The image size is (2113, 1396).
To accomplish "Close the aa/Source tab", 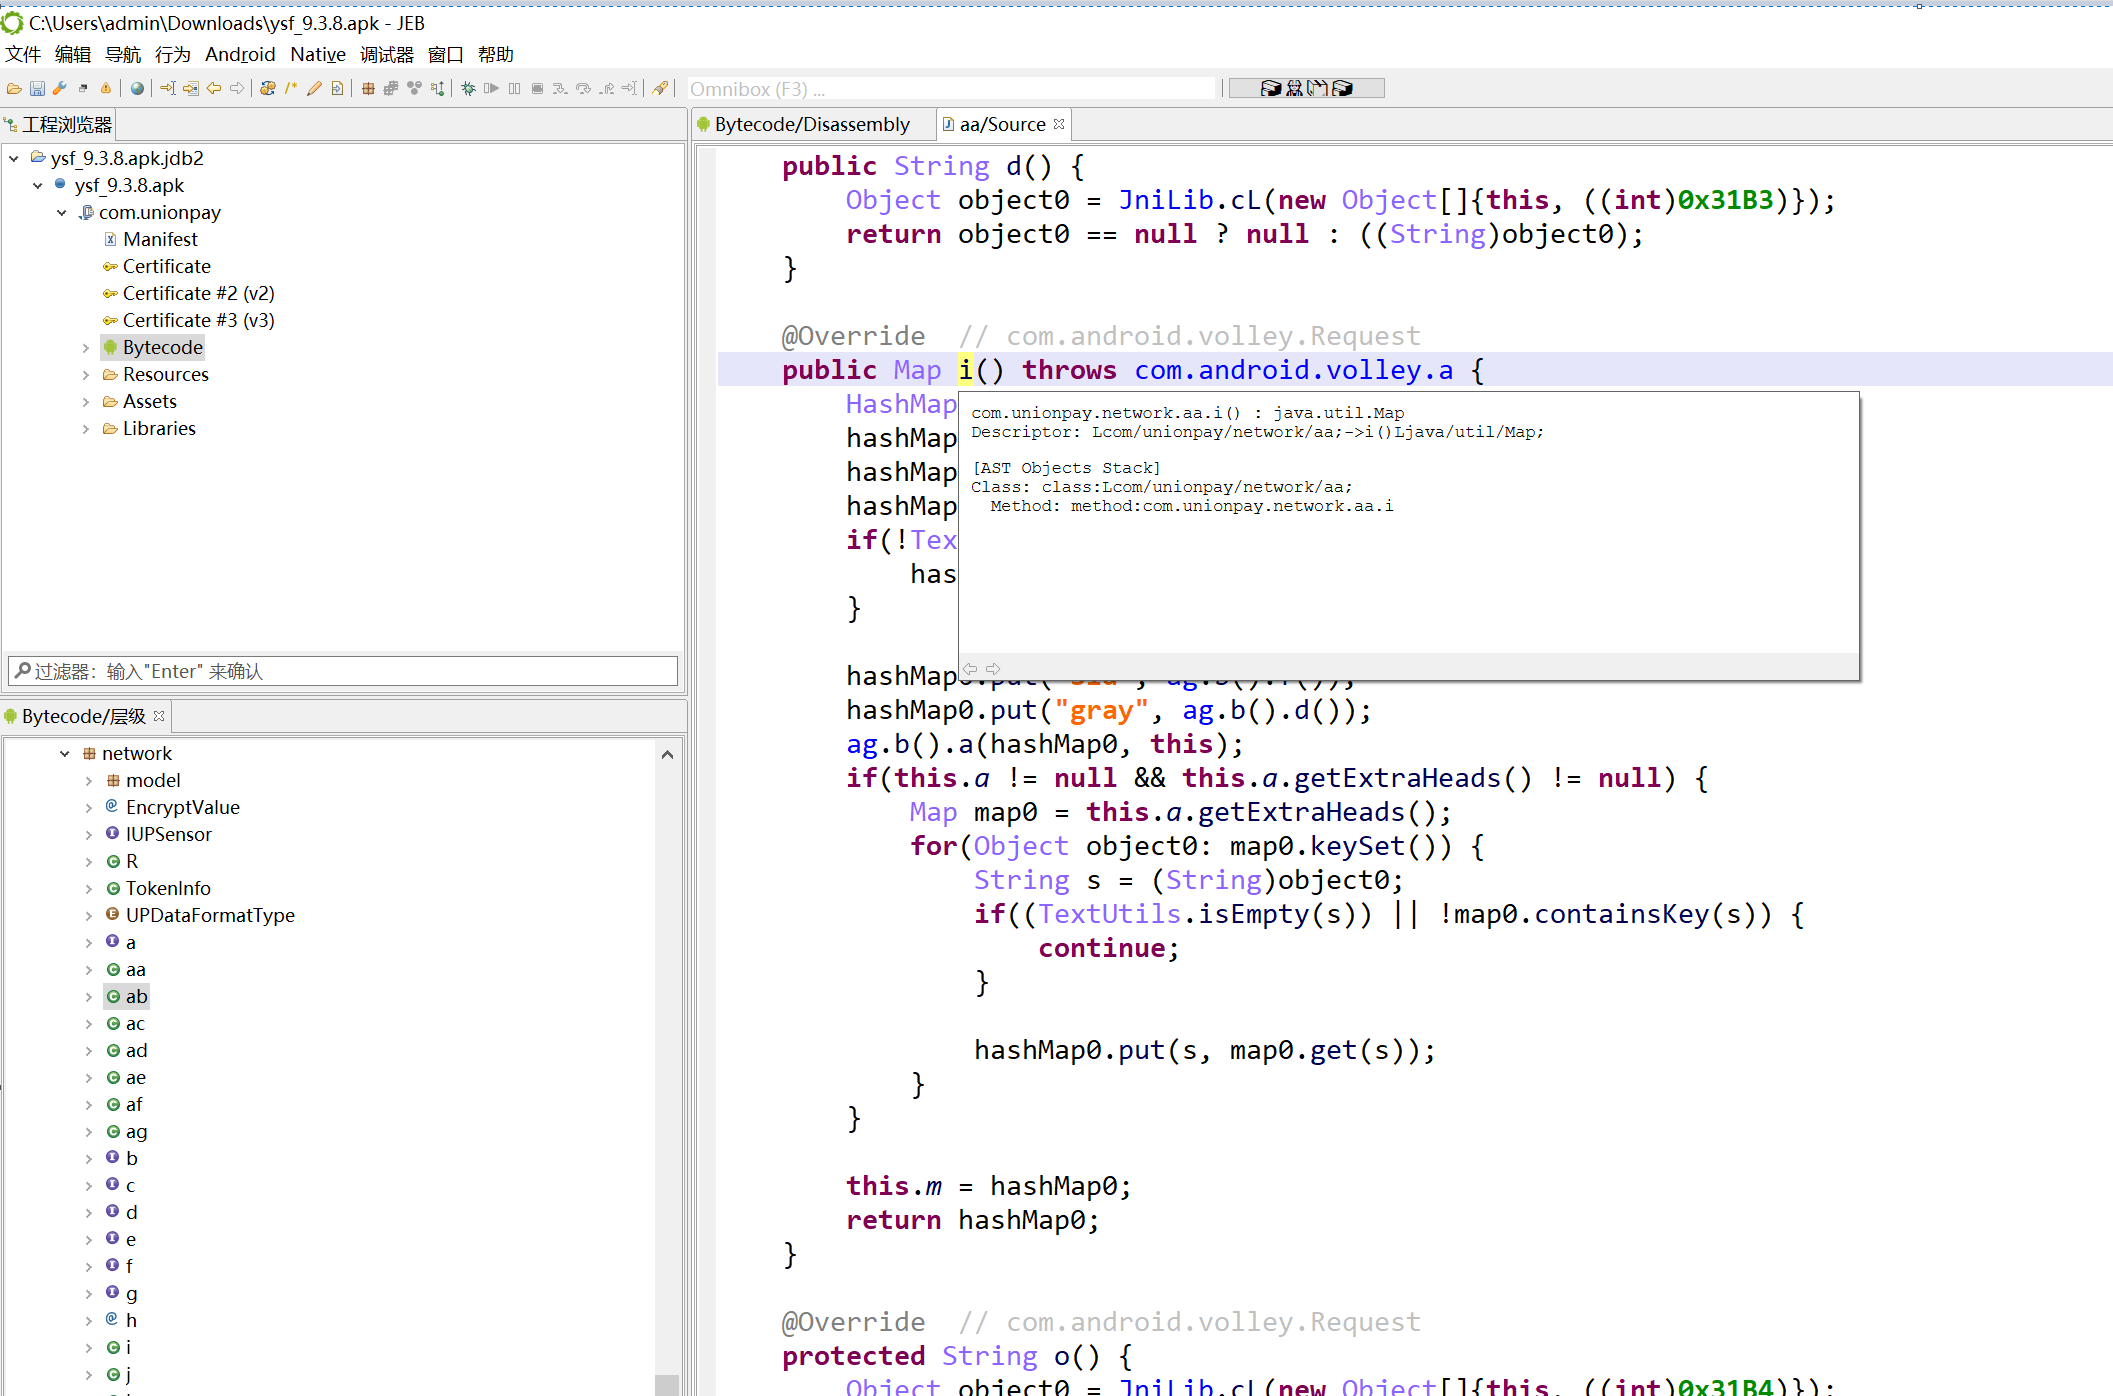I will (x=1059, y=124).
